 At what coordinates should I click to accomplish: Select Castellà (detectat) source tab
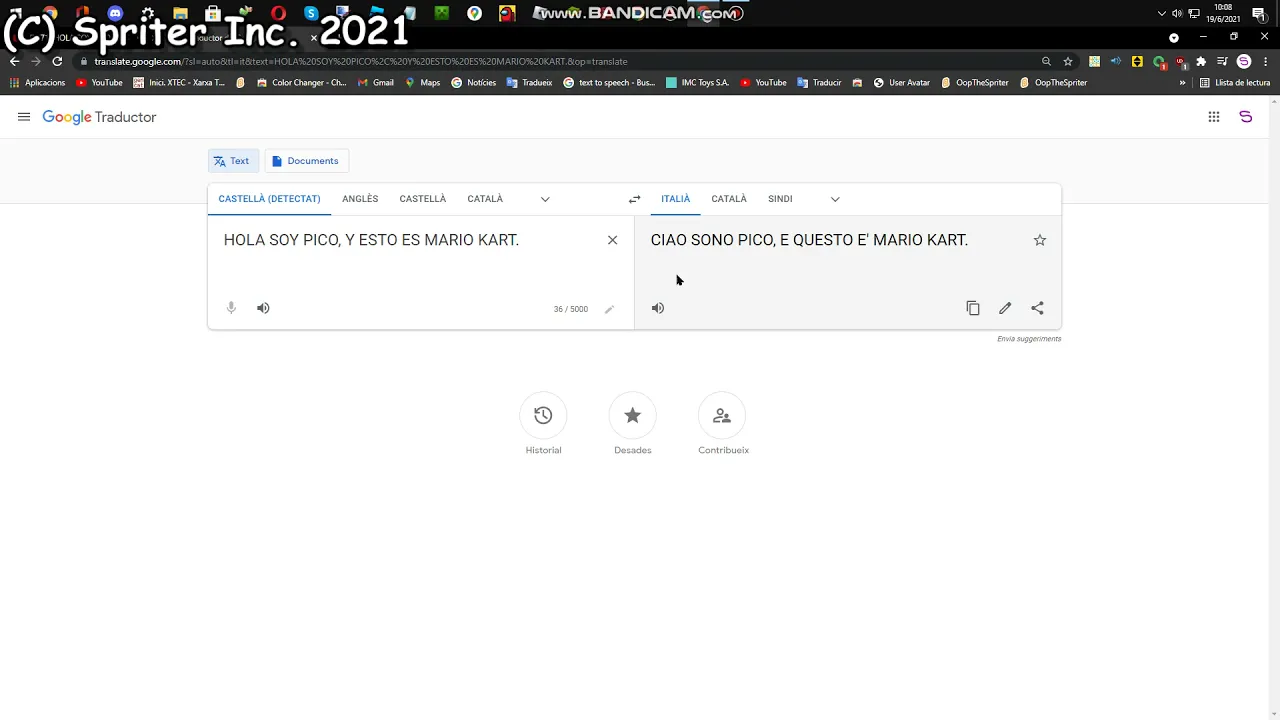(x=269, y=199)
